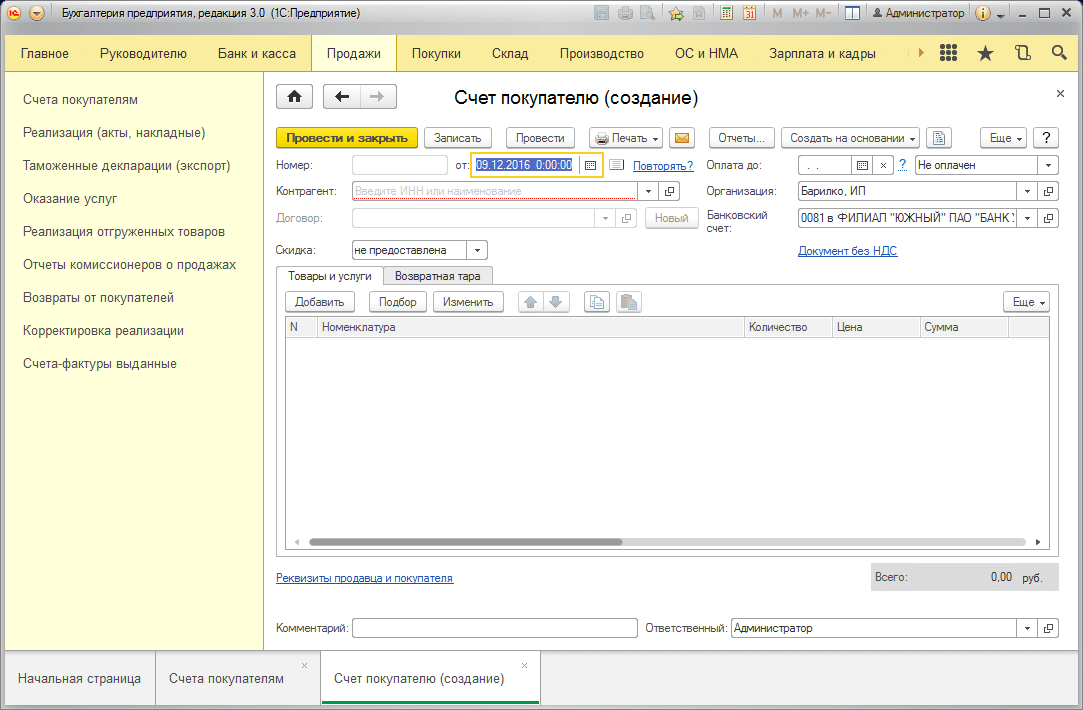The image size is (1083, 710).
Task: Switch to the Возвратная тара tab
Action: pos(438,275)
